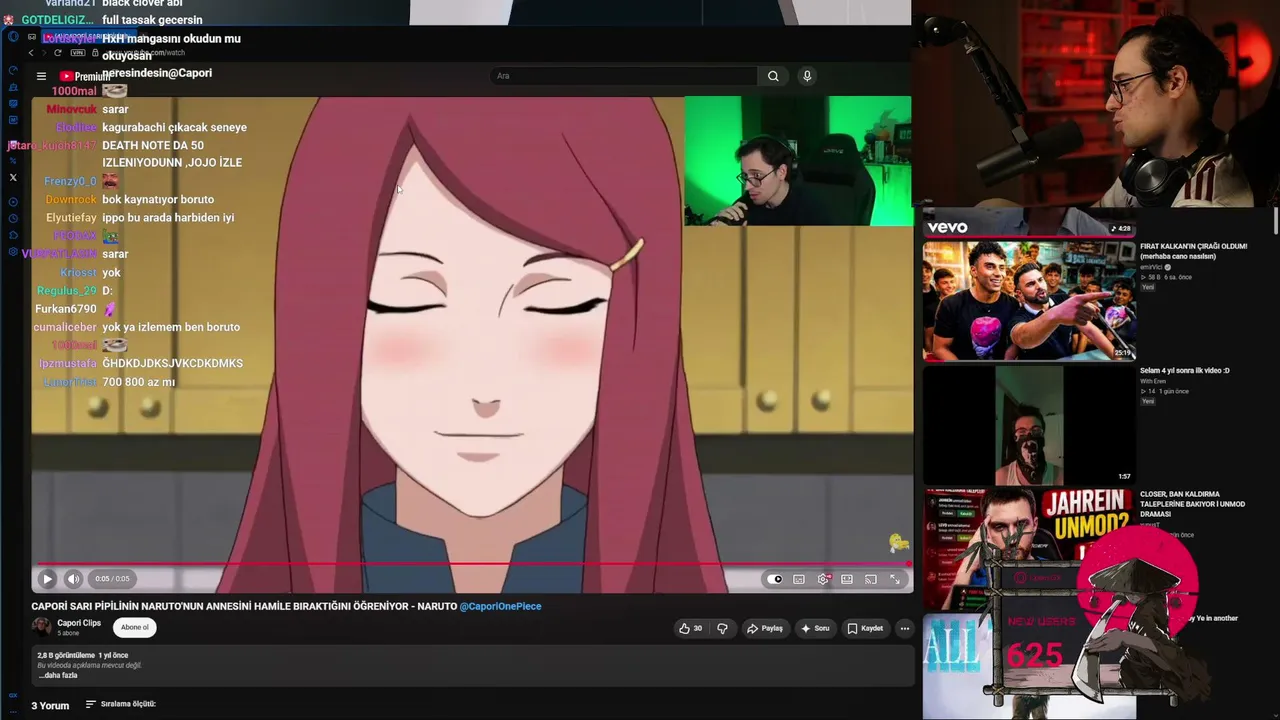The image size is (1280, 720).
Task: Open the JAHREIN UNMOD video thumbnail
Action: (x=1028, y=549)
